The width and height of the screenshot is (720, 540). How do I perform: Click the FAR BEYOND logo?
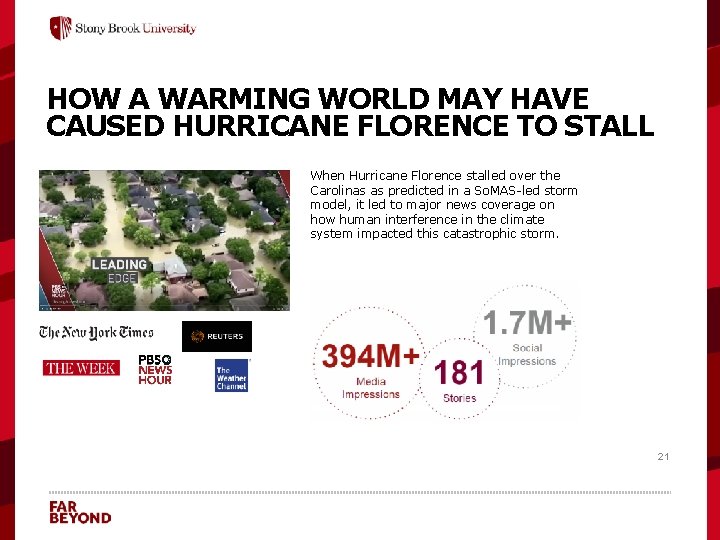tap(80, 512)
